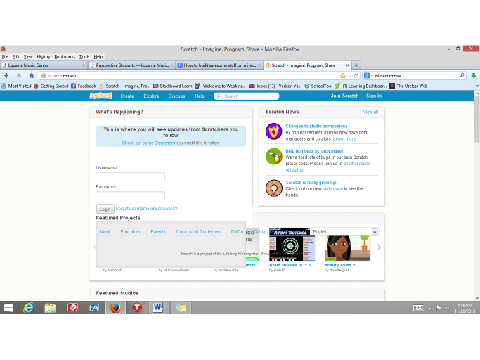
Task: Switch to the 'How to build...' browser tab
Action: (219, 65)
